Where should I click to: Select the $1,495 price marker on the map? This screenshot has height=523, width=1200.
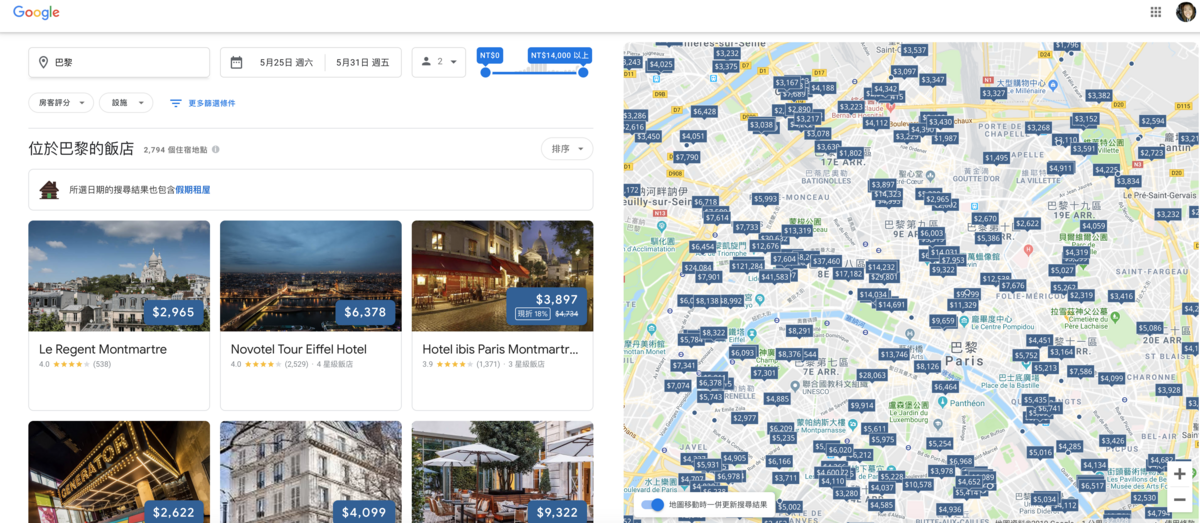pos(997,158)
